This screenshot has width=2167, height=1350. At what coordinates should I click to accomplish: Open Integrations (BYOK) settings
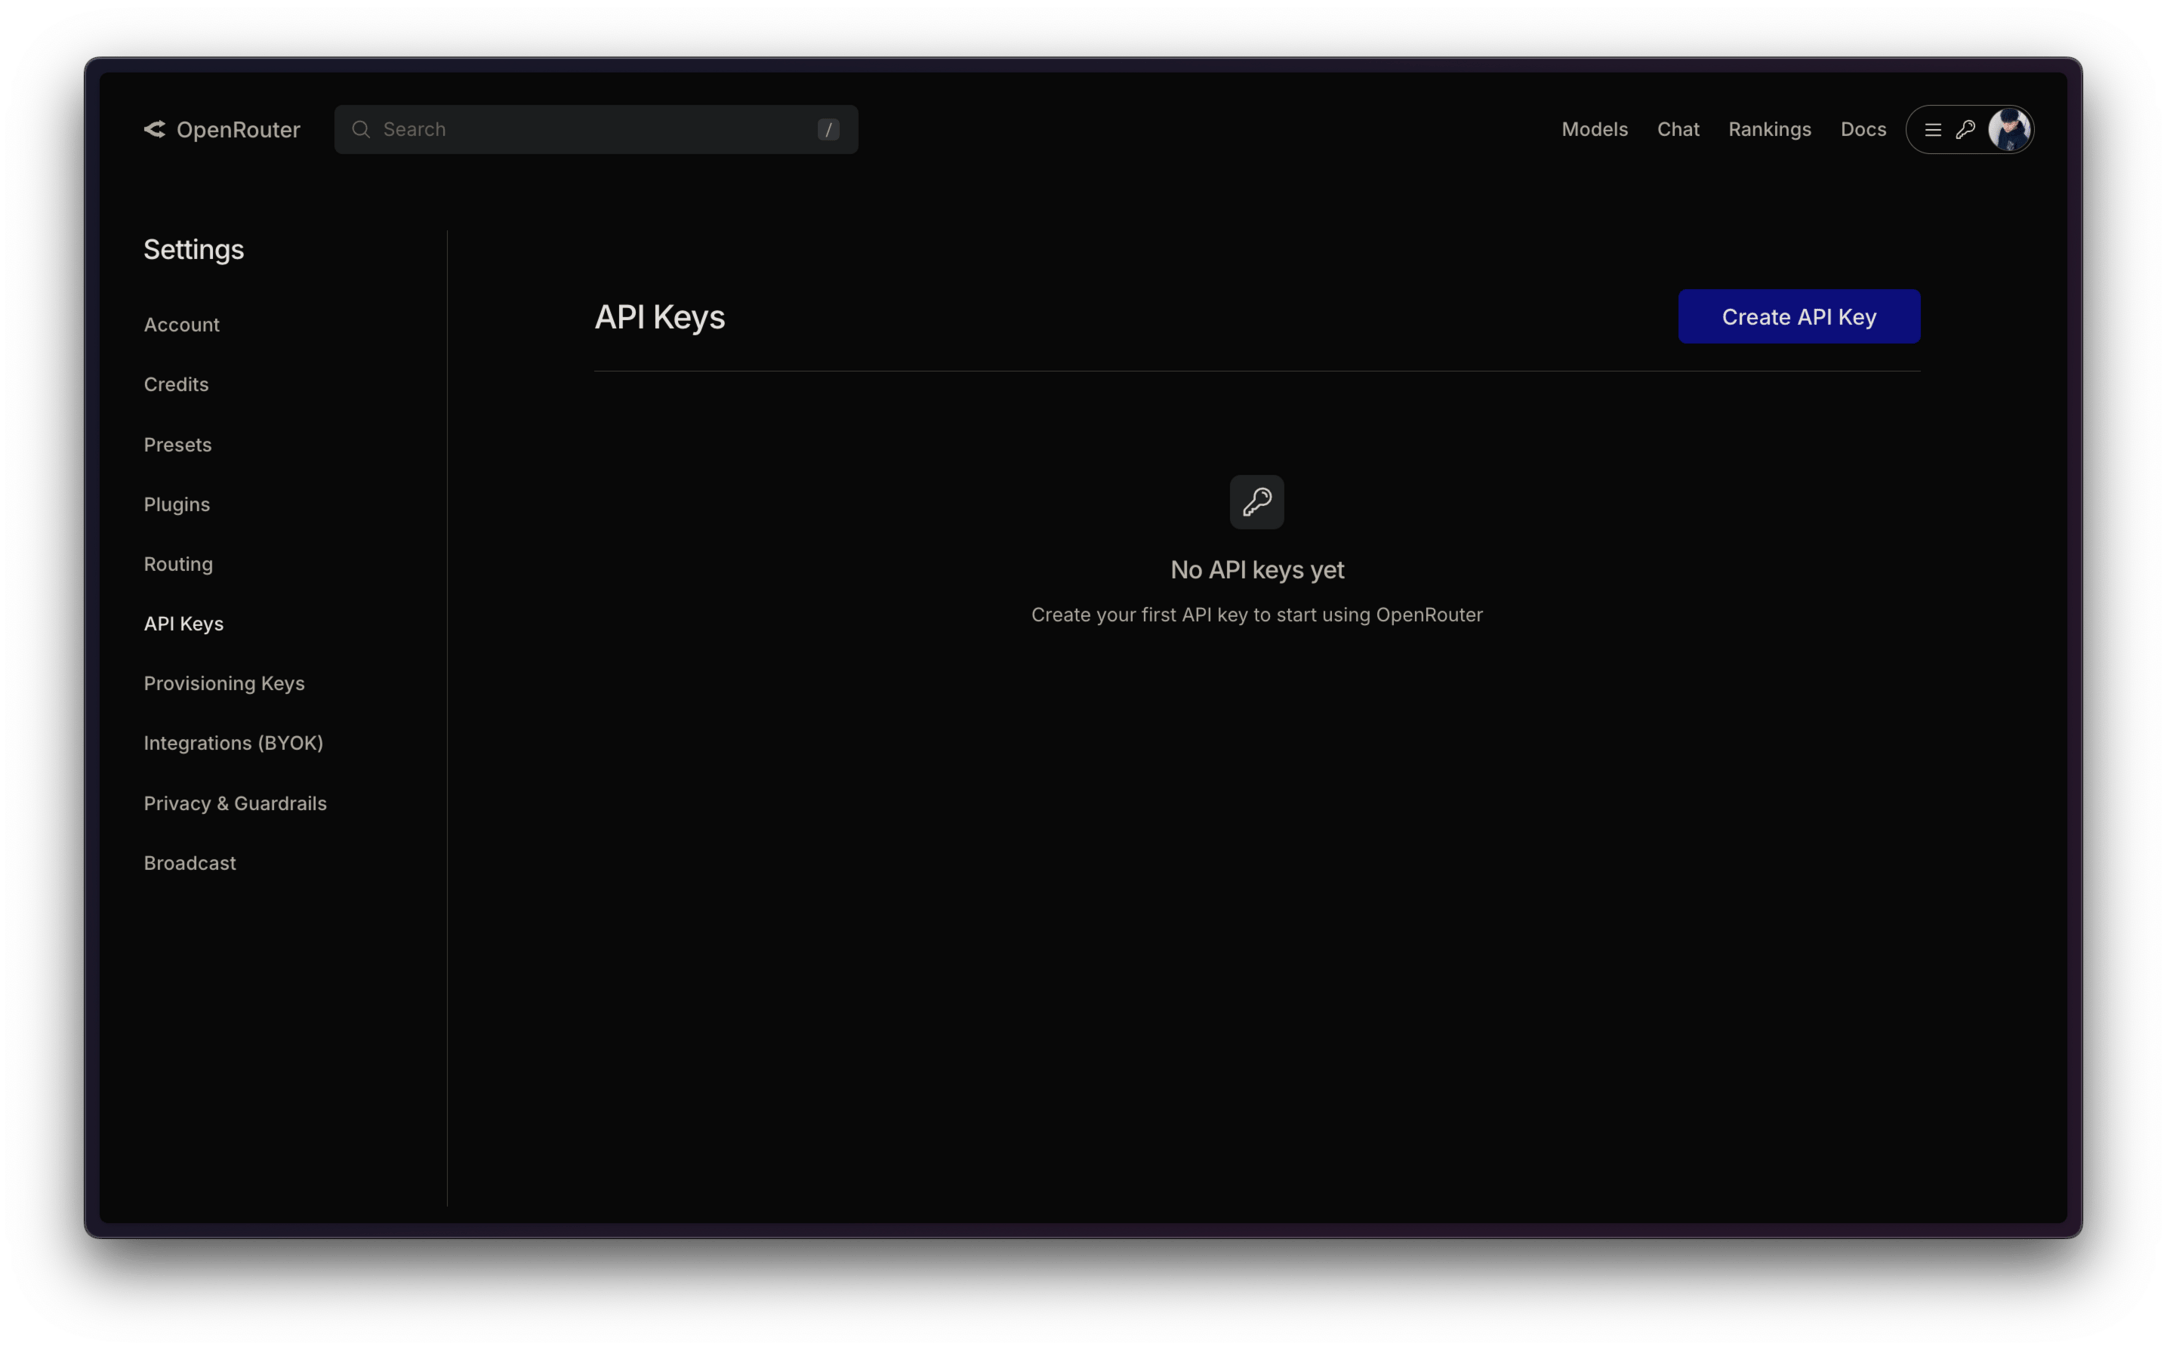233,743
